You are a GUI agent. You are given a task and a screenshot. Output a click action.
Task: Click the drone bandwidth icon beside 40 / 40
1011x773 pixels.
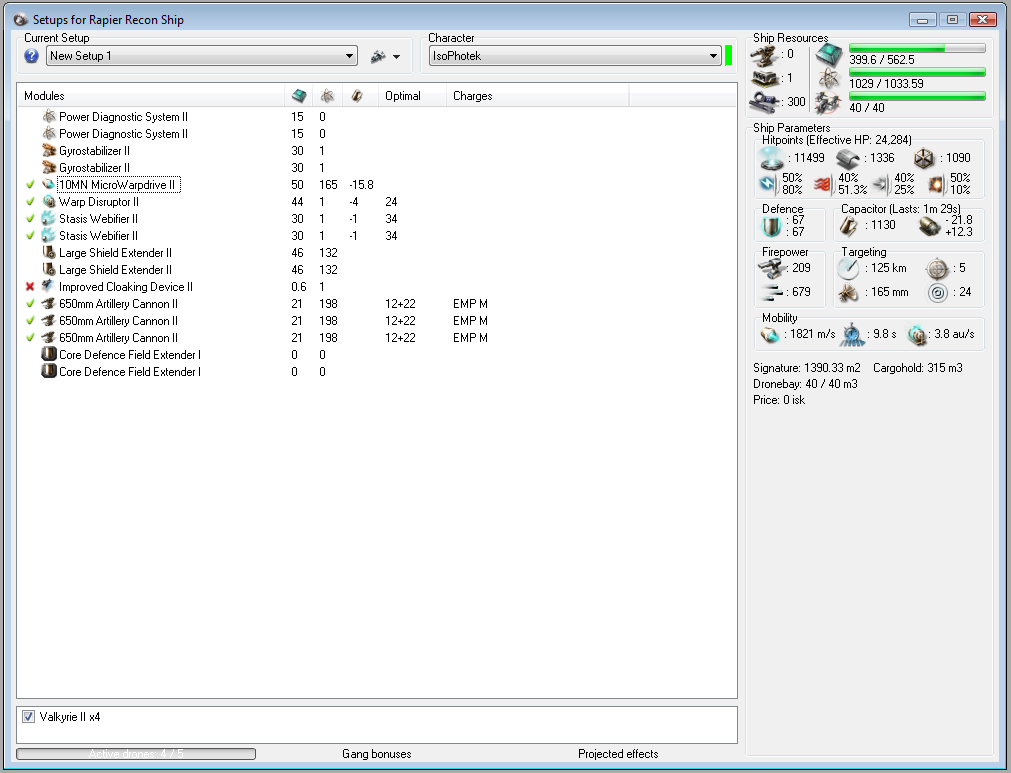(x=829, y=103)
